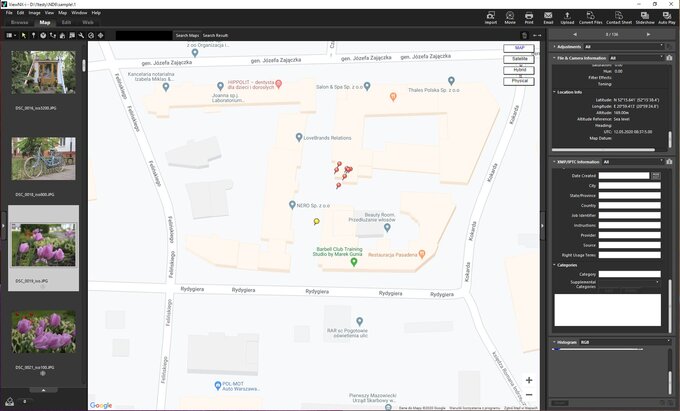The width and height of the screenshot is (680, 411).
Task: Open the Help menu
Action: point(96,13)
